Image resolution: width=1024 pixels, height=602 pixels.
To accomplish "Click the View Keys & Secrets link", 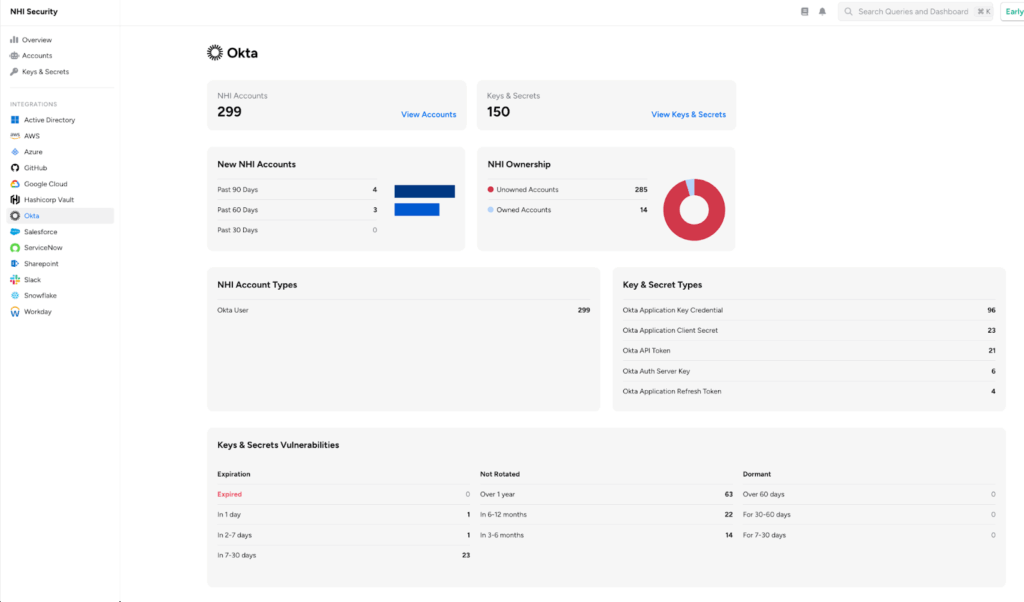I will 688,115.
